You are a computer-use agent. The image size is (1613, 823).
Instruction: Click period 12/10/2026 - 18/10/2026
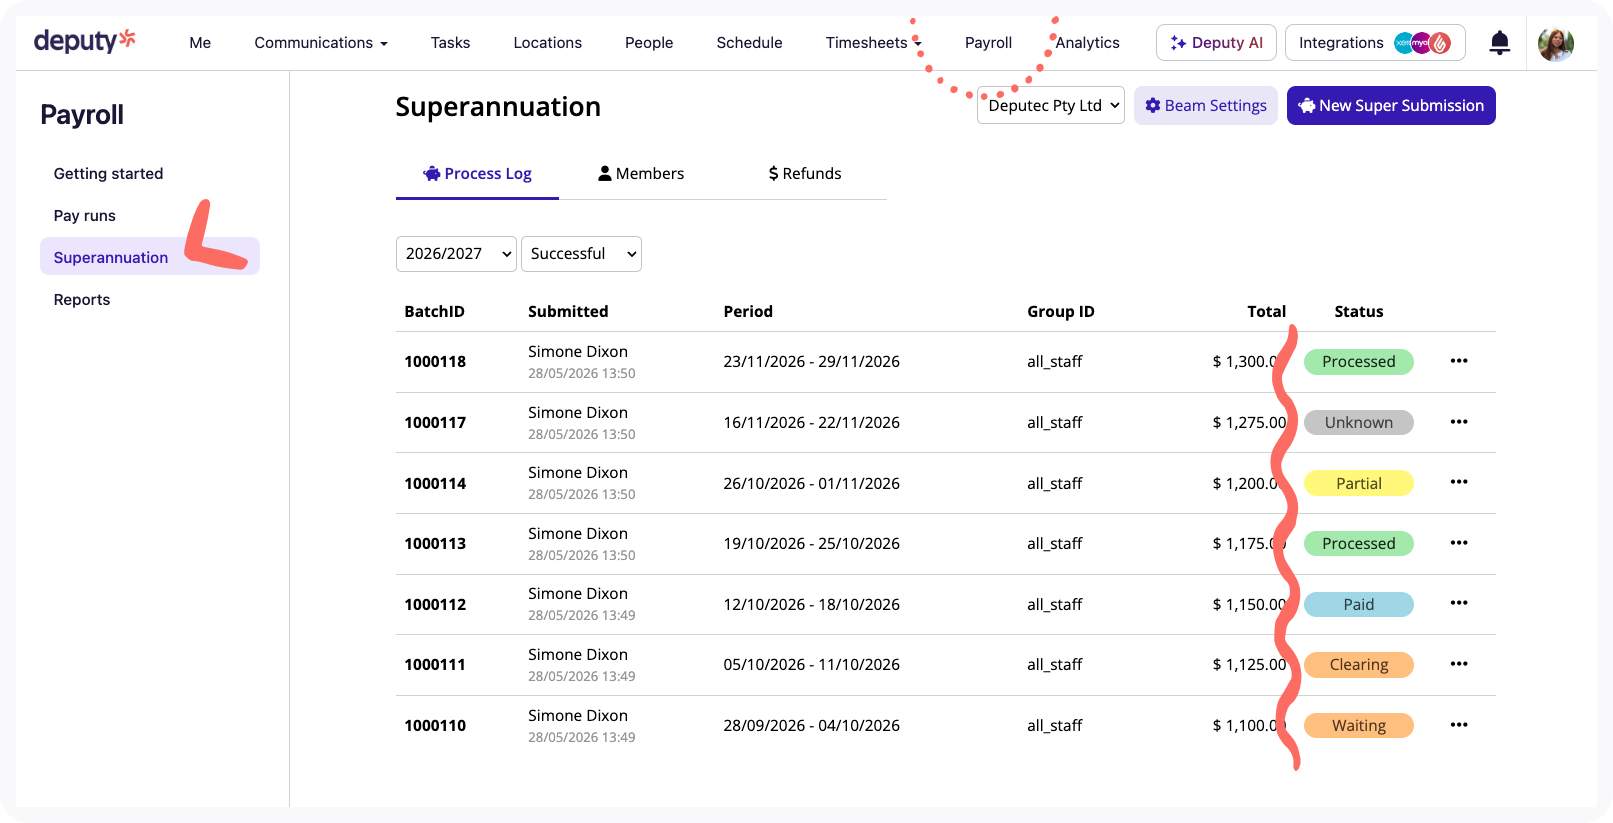pyautogui.click(x=811, y=605)
